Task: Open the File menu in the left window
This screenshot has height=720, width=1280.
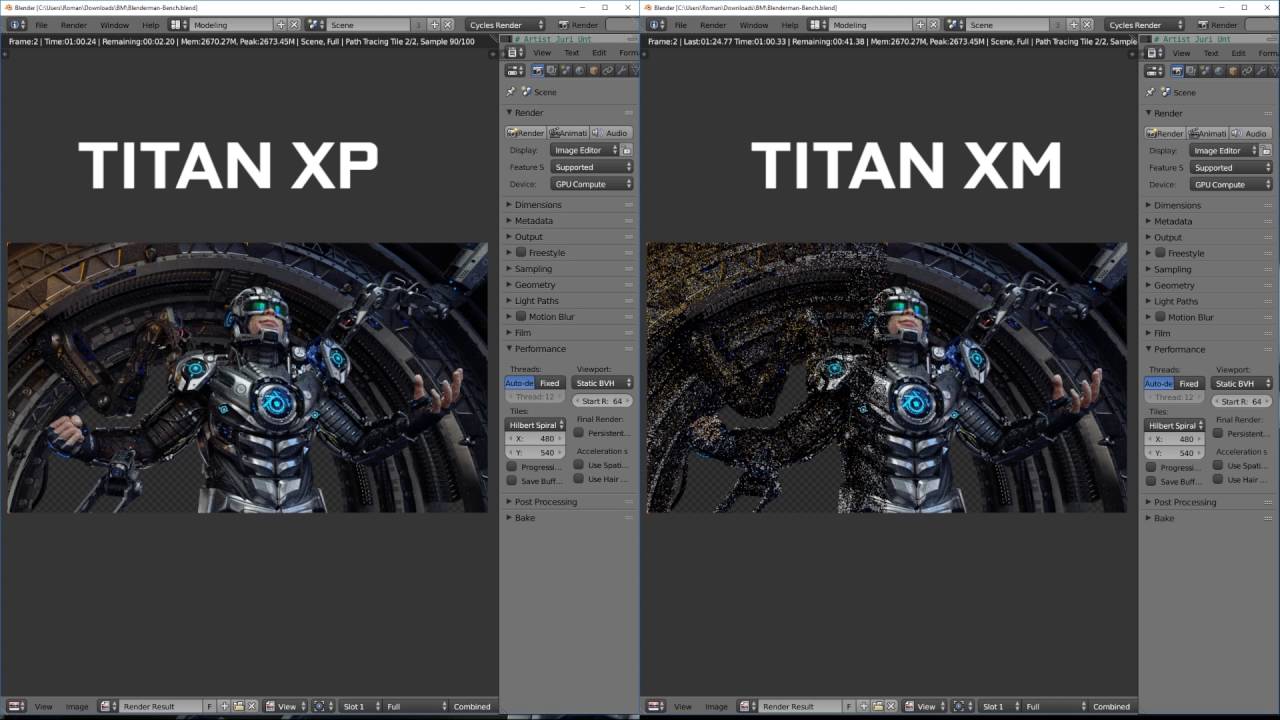Action: tap(41, 24)
